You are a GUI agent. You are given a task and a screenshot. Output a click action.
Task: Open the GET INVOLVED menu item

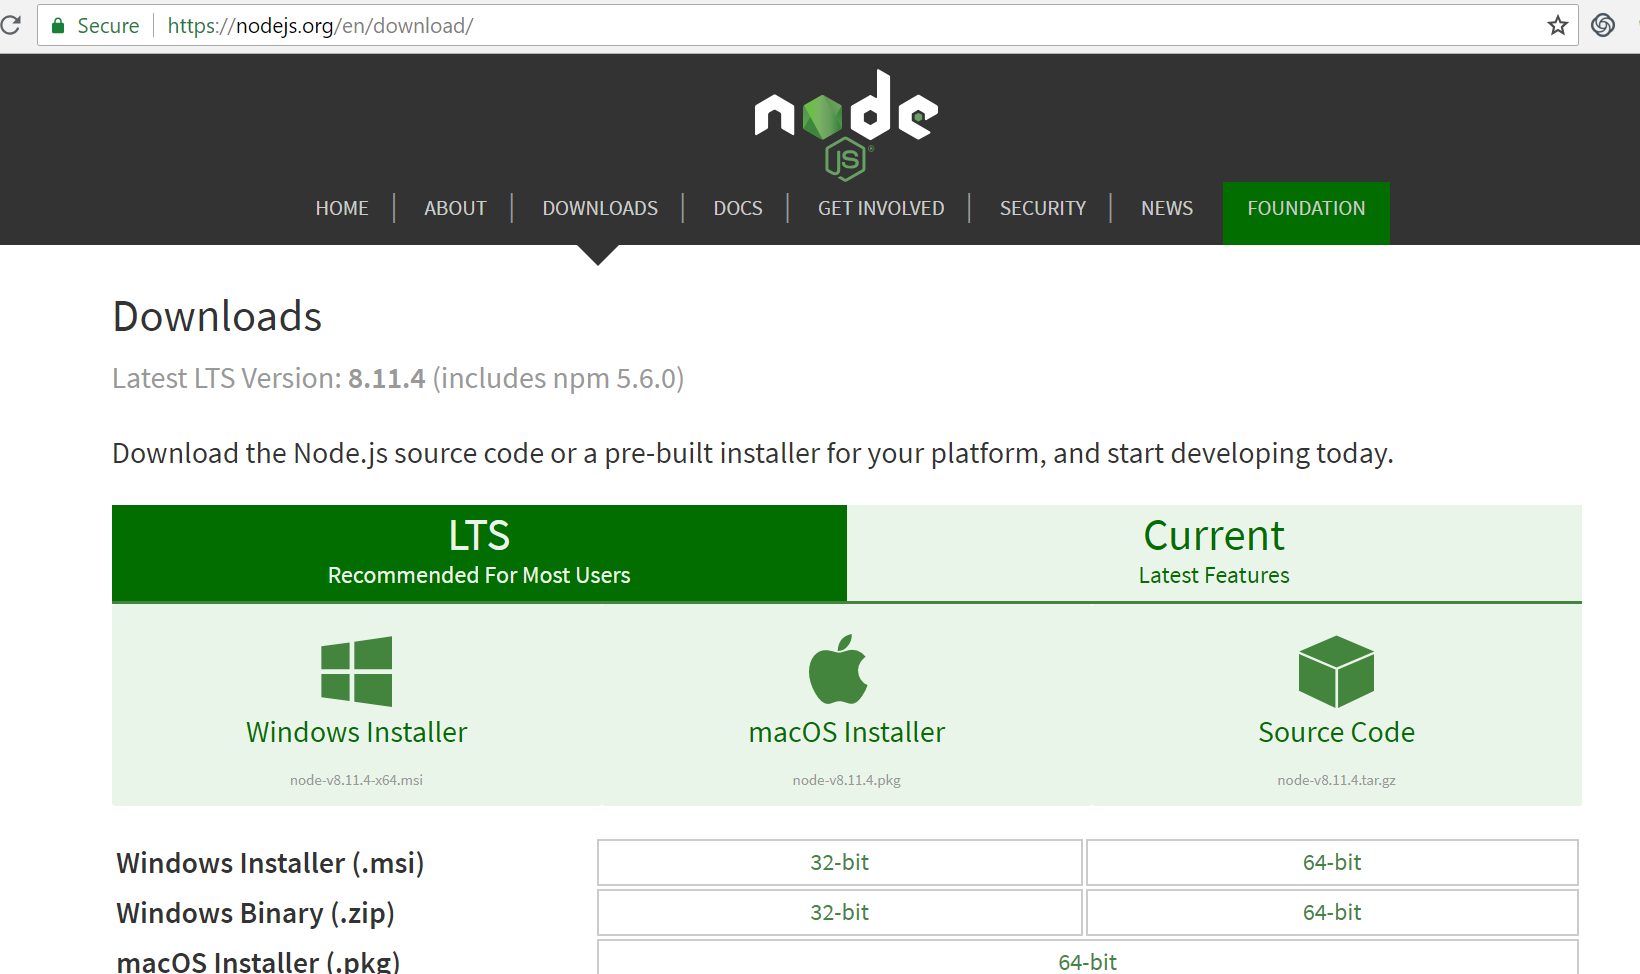(881, 208)
